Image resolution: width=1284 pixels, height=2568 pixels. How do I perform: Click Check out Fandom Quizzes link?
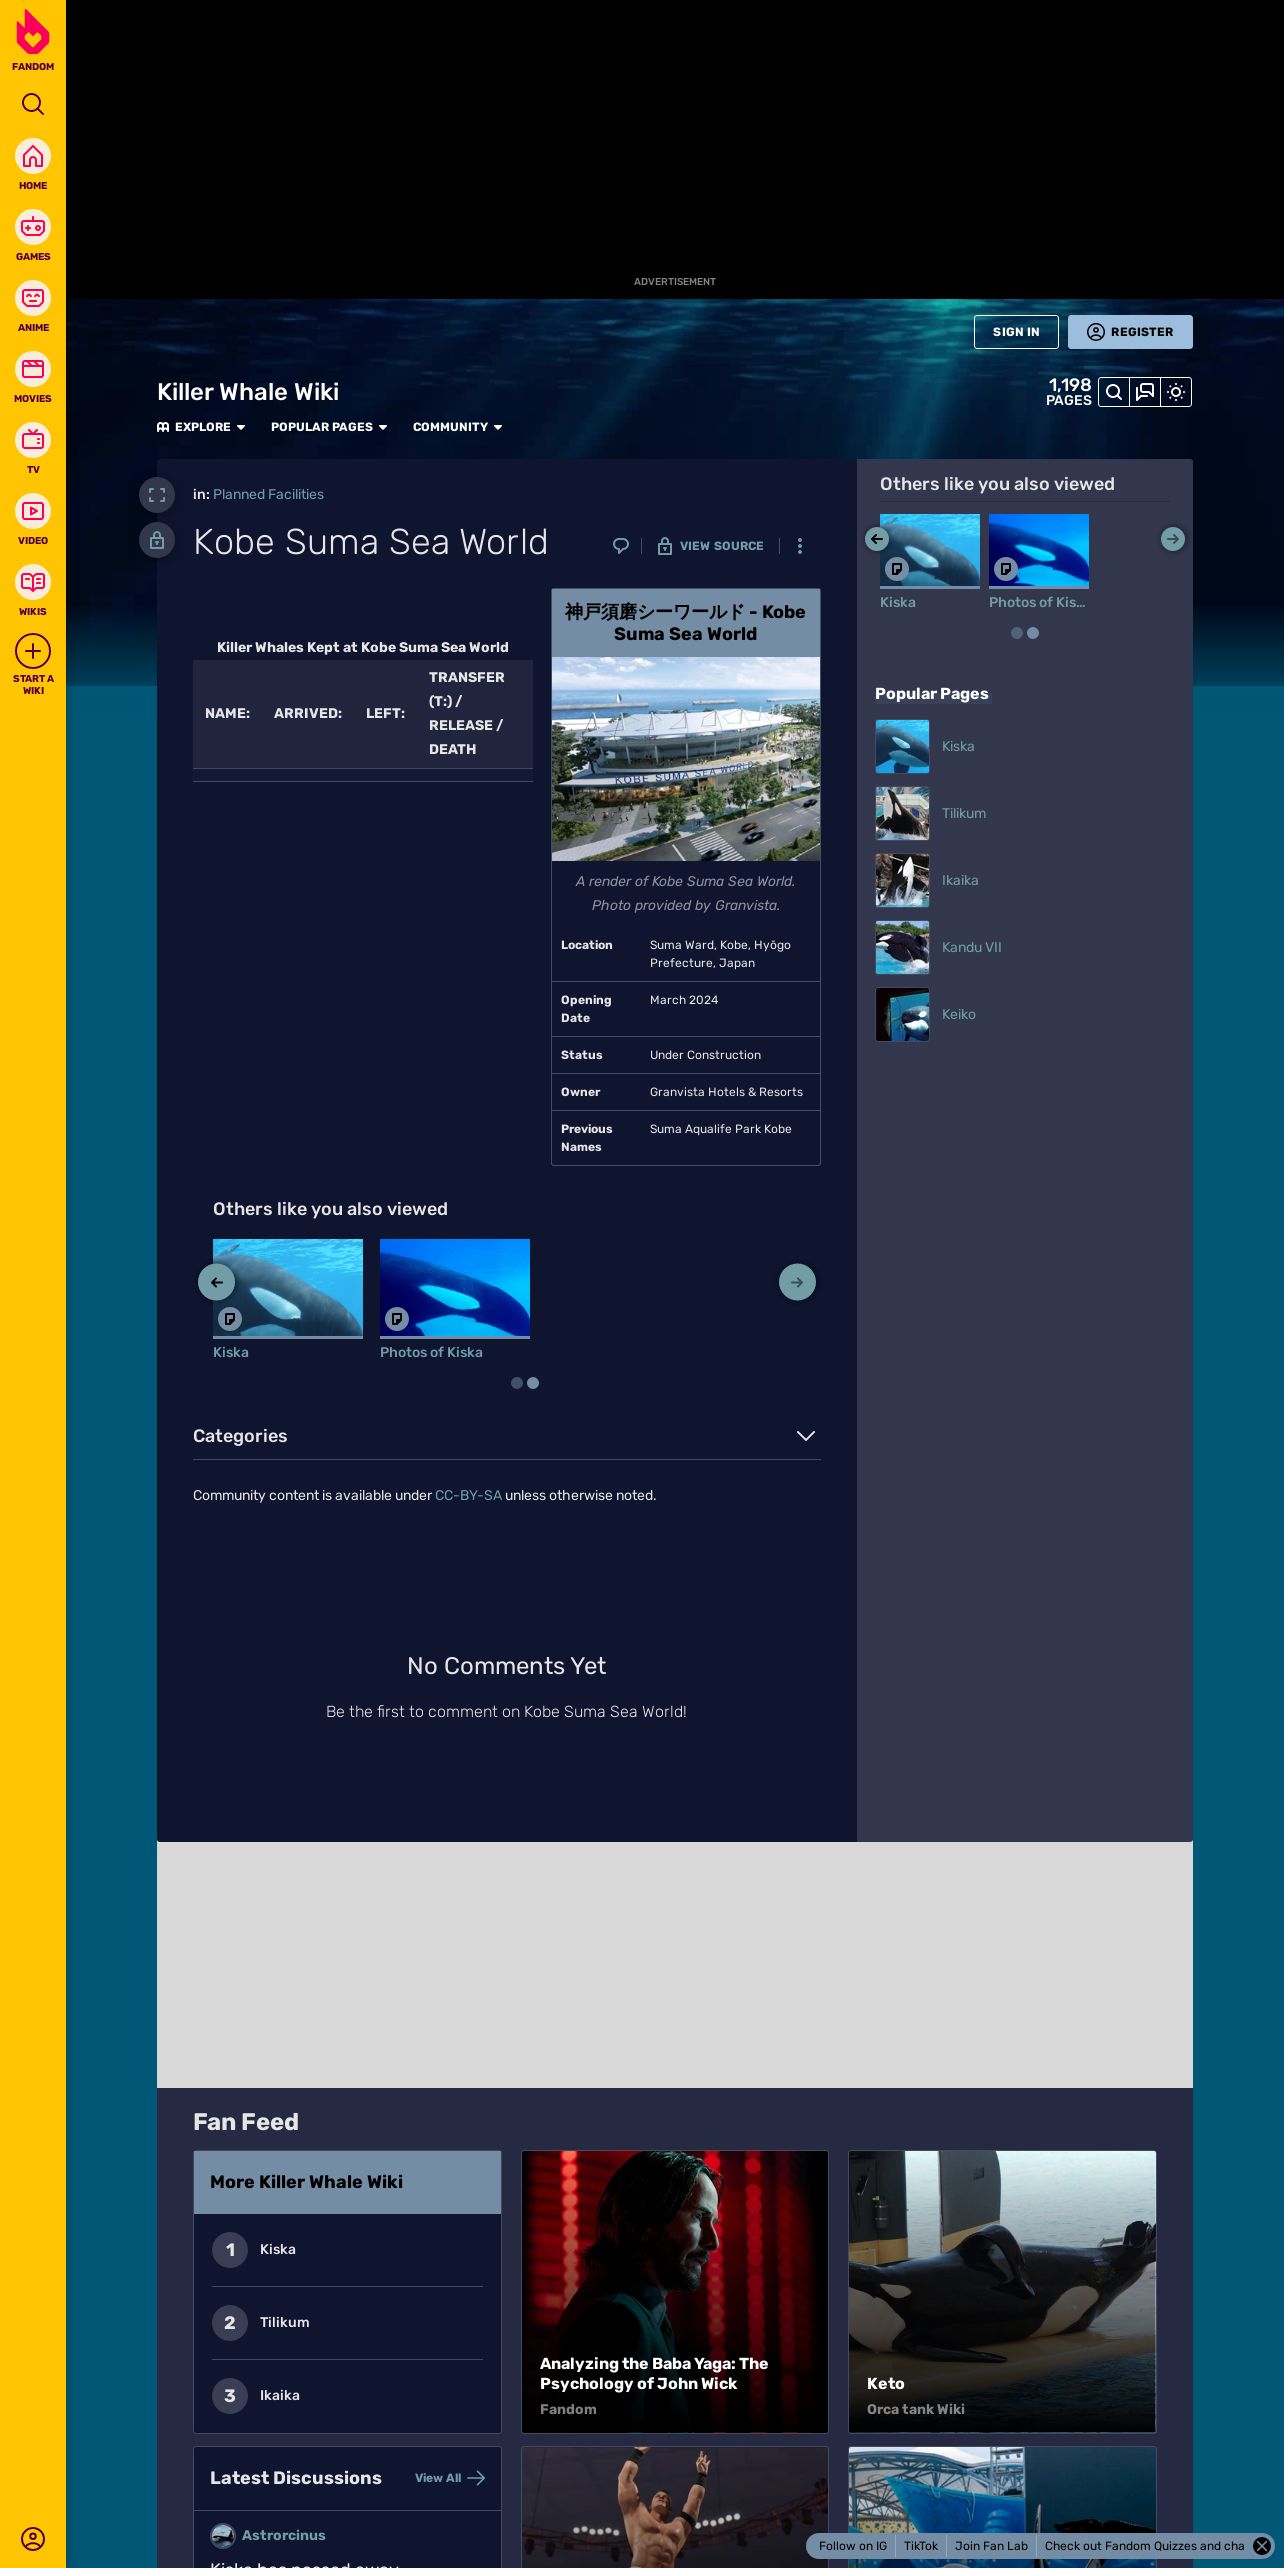click(1144, 2546)
